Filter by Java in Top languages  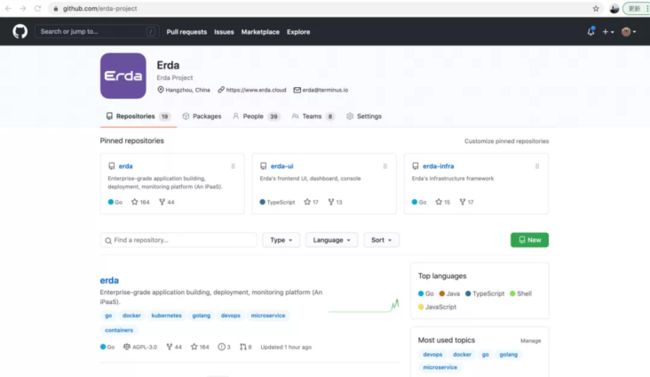[x=449, y=294]
